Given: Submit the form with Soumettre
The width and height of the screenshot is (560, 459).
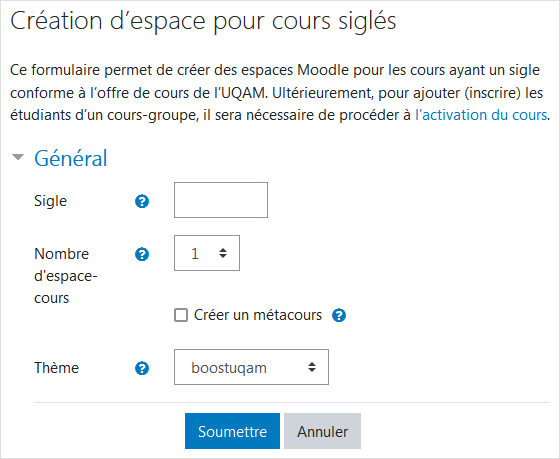Looking at the screenshot, I should click(x=232, y=431).
